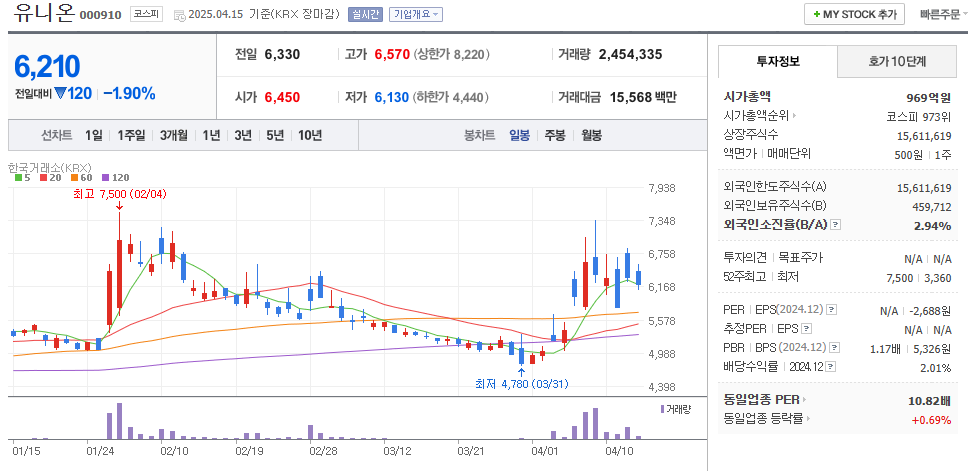The width and height of the screenshot is (970, 471).
Task: Select the 1일 line chart period
Action: pos(94,136)
